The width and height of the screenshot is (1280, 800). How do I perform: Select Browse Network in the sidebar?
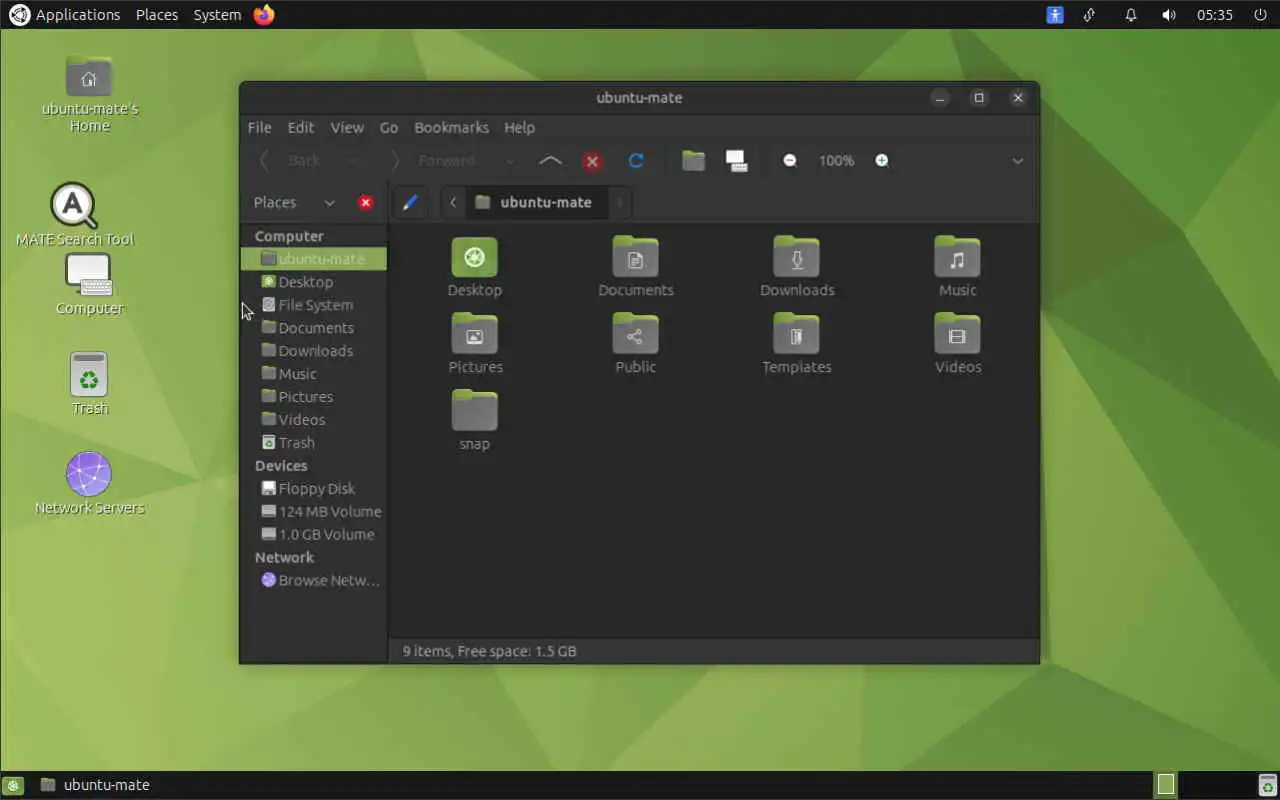point(314,581)
